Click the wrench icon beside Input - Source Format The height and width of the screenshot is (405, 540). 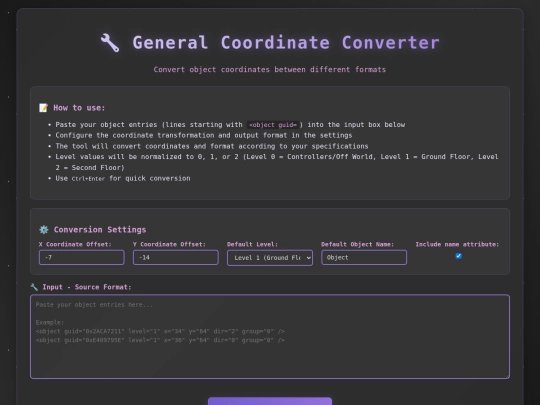[34, 287]
